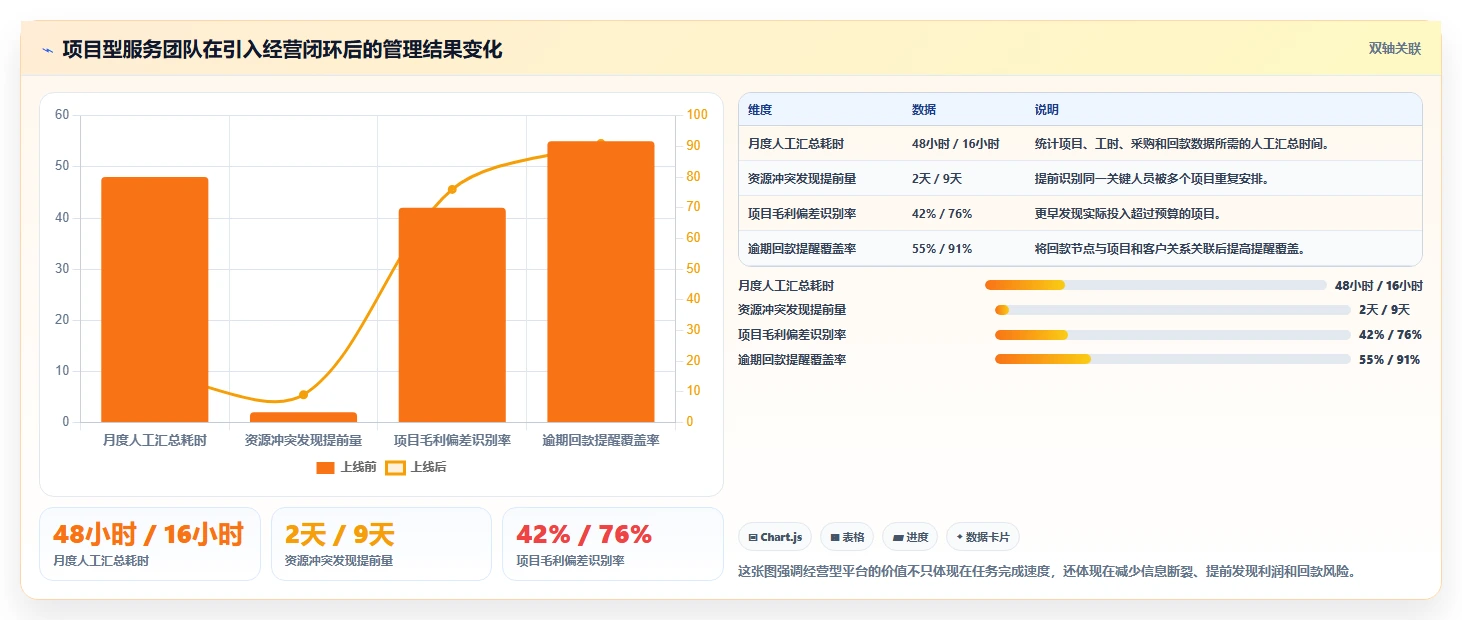Click the x-axis label 资源冲突发现提前量
The width and height of the screenshot is (1462, 620).
[303, 440]
